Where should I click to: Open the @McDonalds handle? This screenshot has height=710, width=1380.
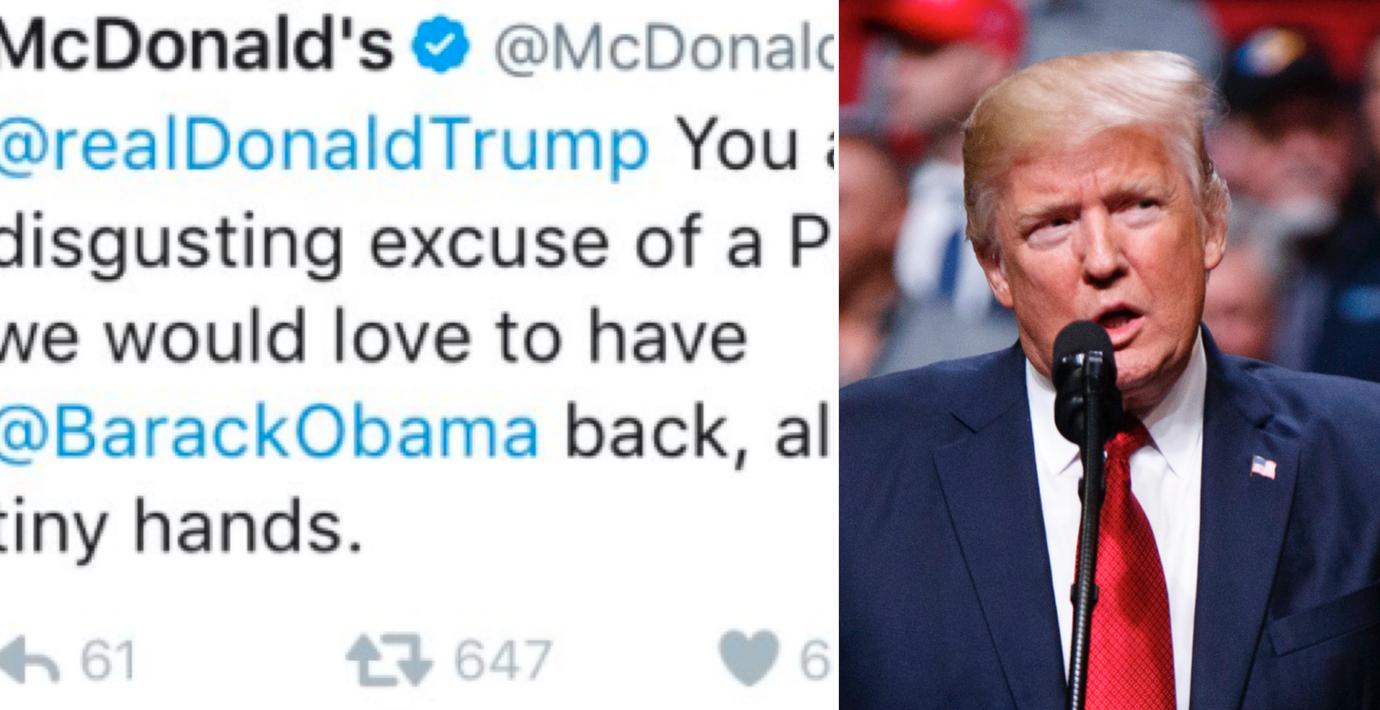(665, 48)
